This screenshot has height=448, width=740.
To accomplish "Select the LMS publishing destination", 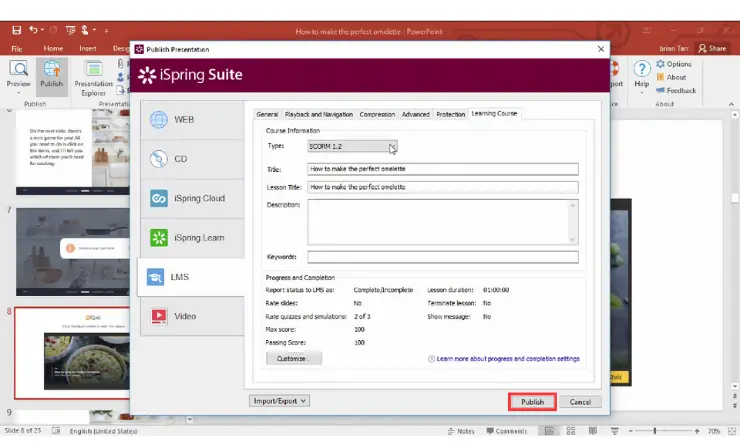I will coord(191,277).
